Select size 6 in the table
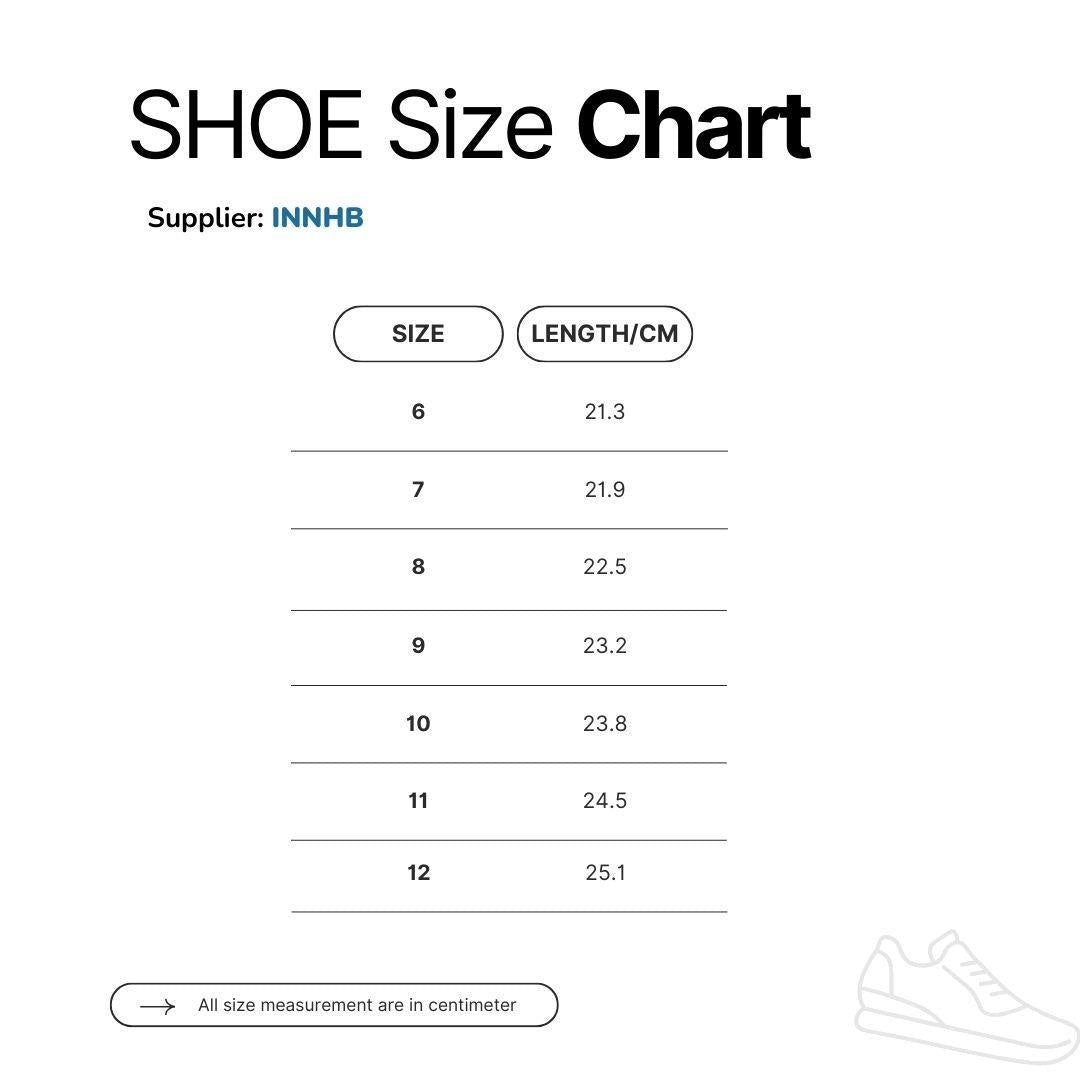The image size is (1080, 1080). point(418,412)
